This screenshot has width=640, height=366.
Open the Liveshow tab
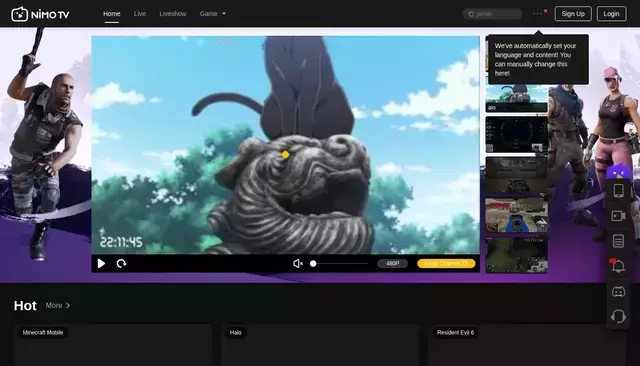pyautogui.click(x=173, y=14)
